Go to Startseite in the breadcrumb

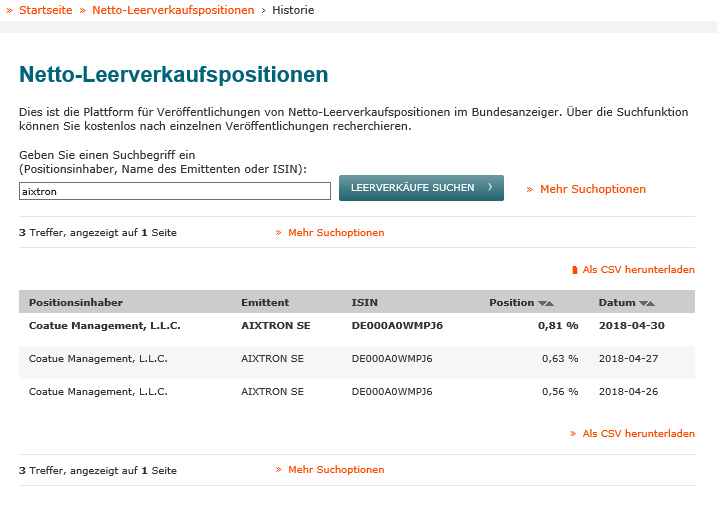click(45, 10)
